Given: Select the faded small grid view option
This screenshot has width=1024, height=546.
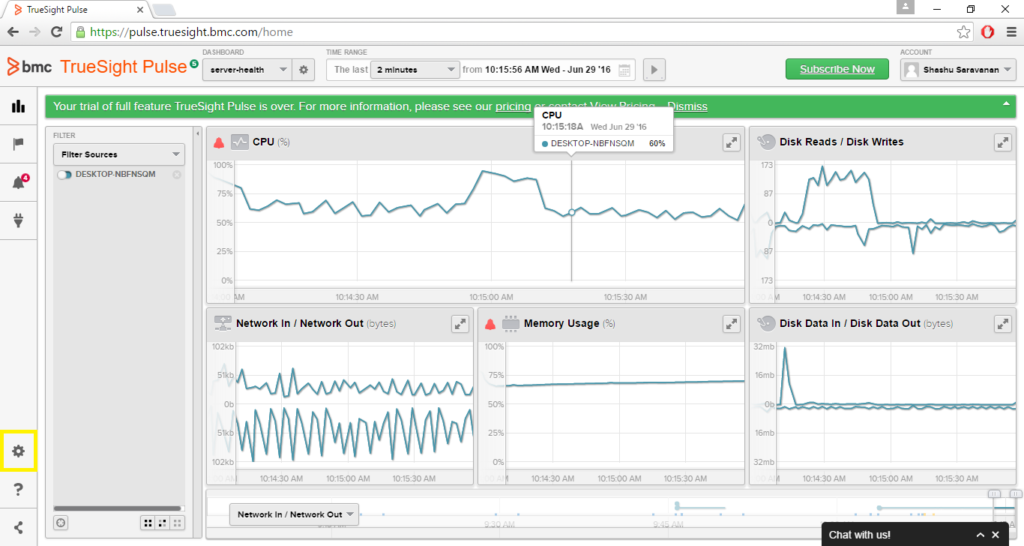Looking at the screenshot, I should pyautogui.click(x=177, y=523).
